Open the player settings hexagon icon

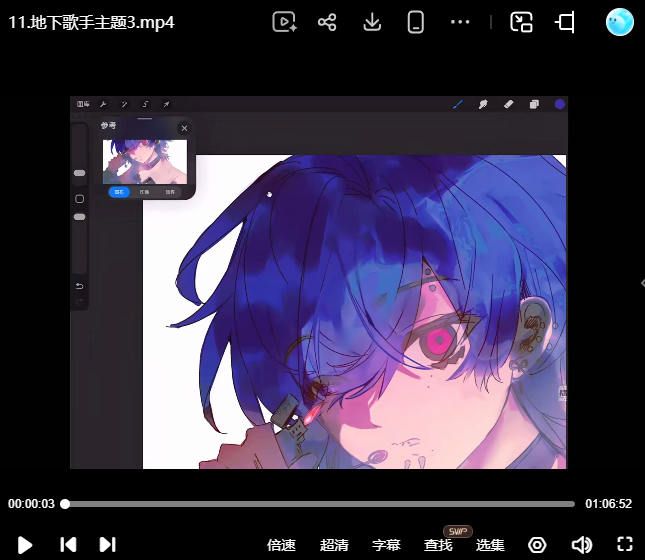(537, 545)
